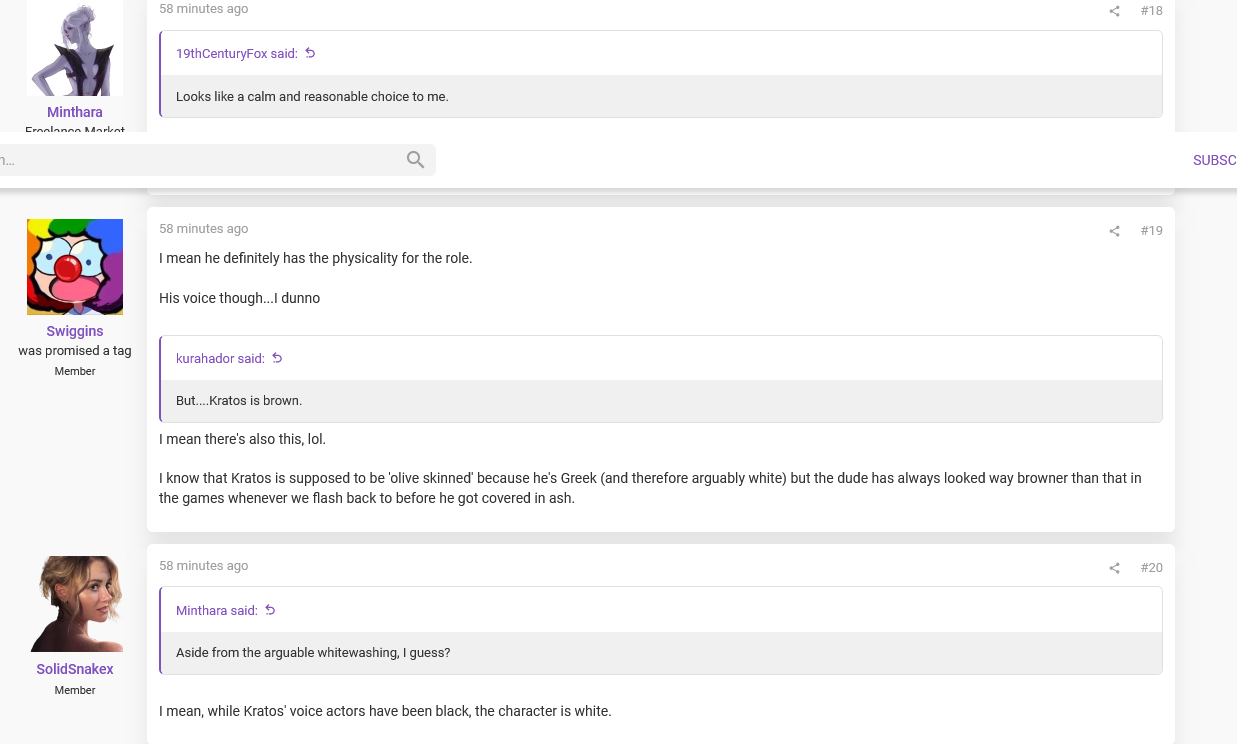Click post #18 timestamp '58 minutes ago'

[x=204, y=9]
